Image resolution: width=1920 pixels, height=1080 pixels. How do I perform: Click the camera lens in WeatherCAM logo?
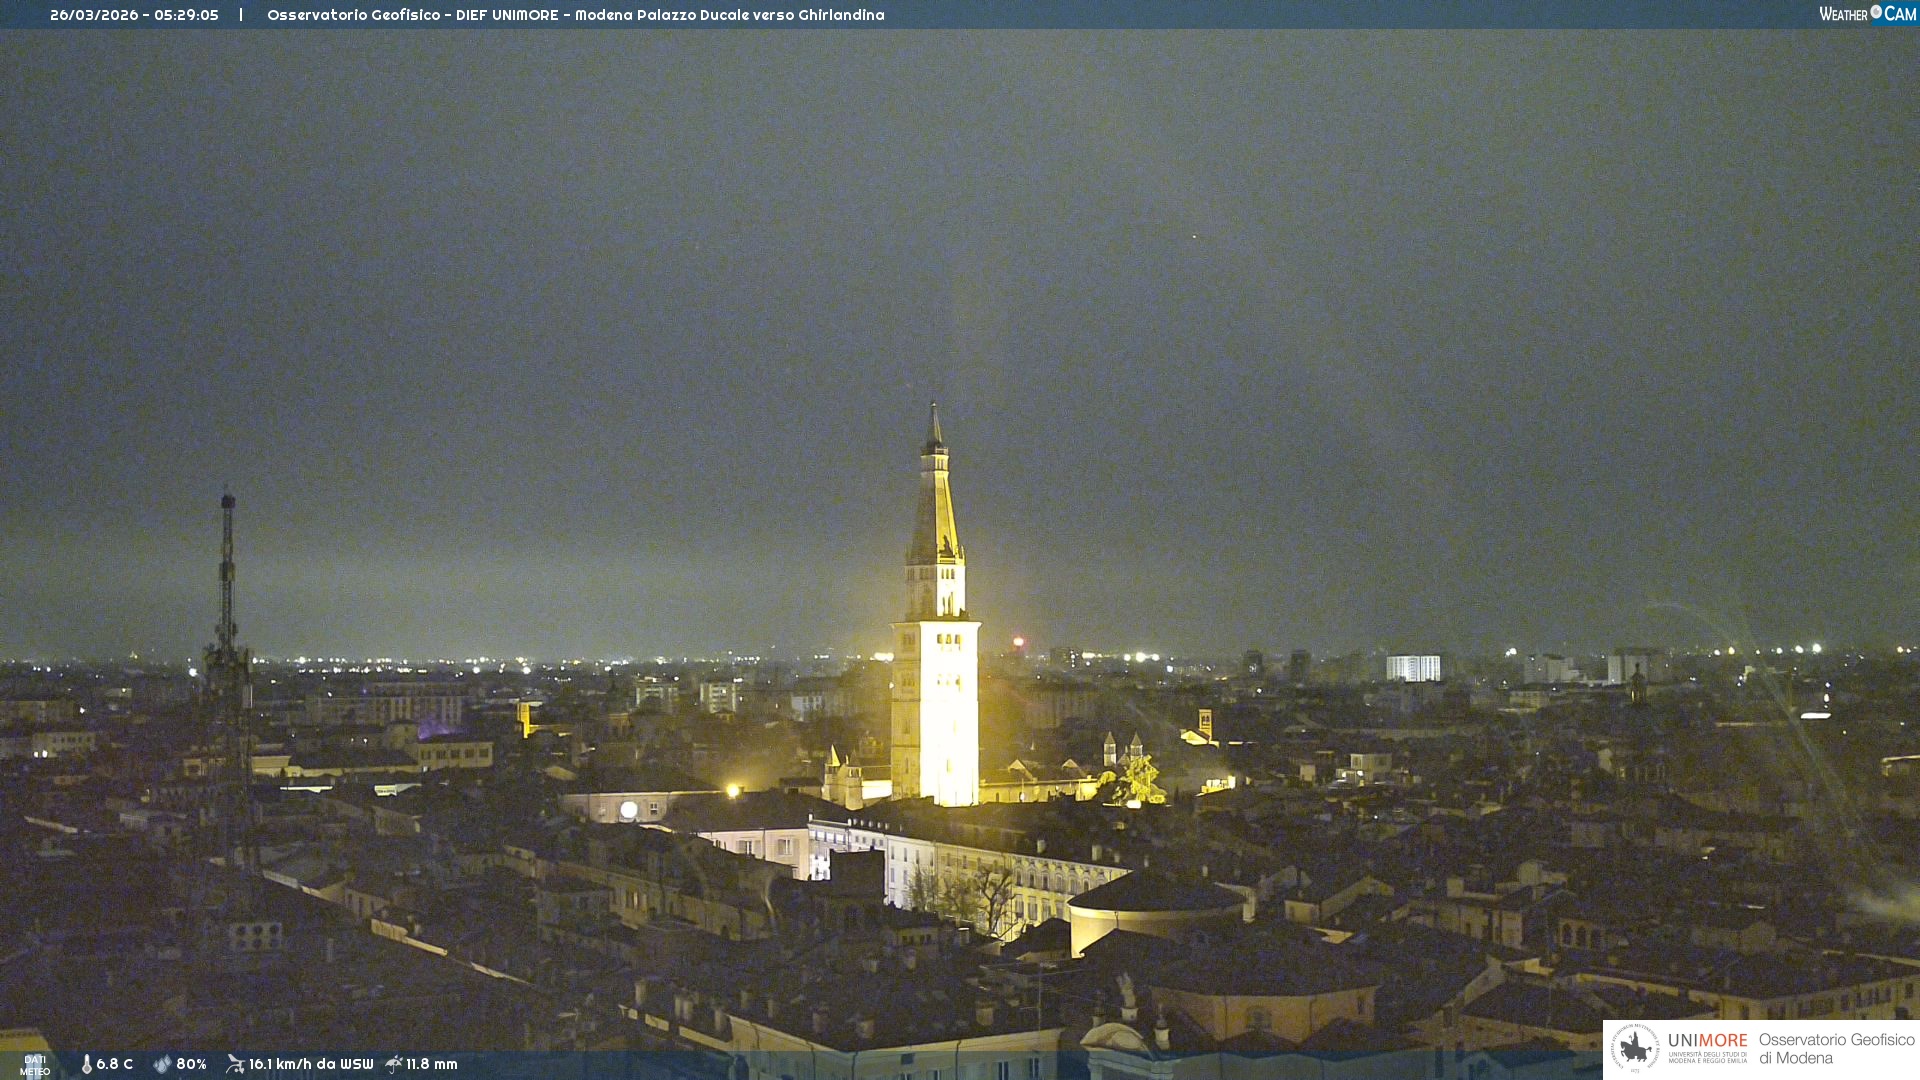coord(1876,12)
